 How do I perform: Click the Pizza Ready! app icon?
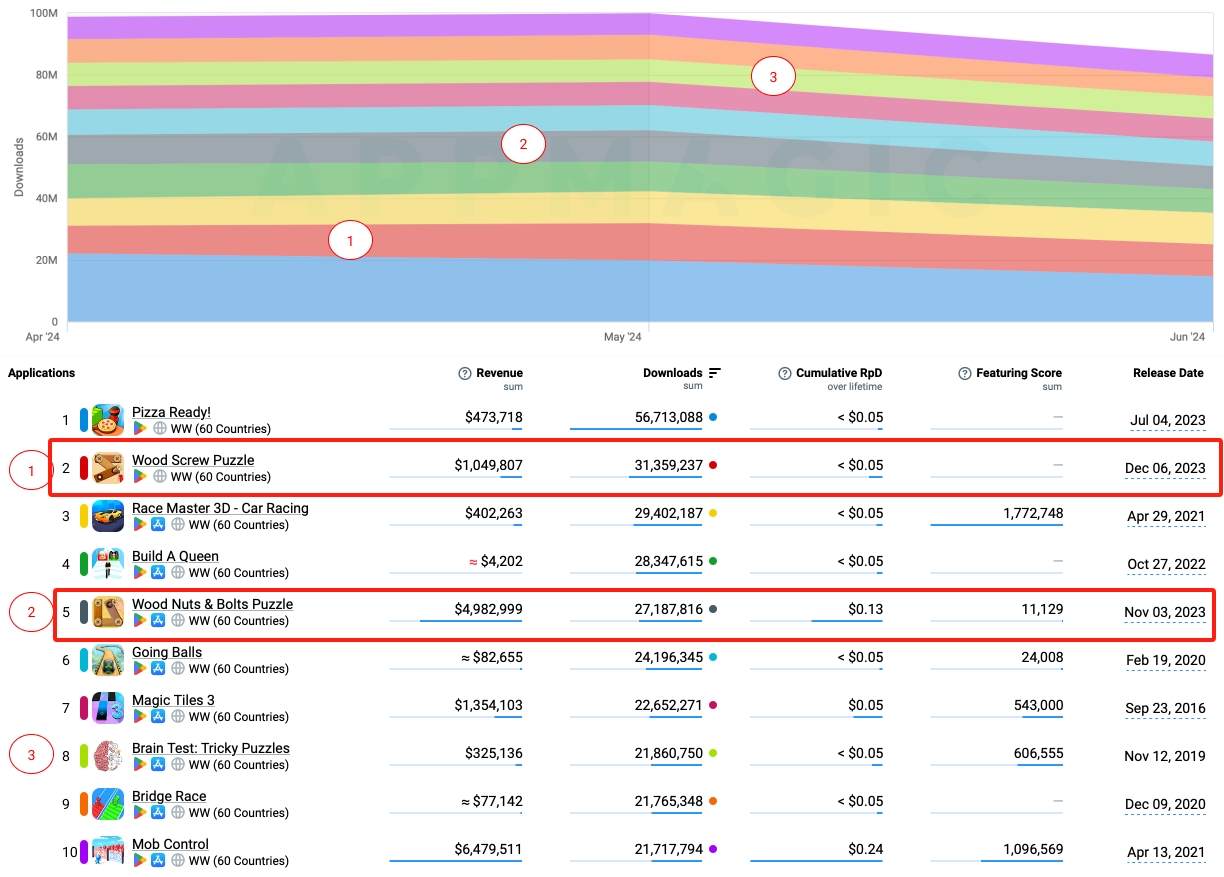coord(108,420)
